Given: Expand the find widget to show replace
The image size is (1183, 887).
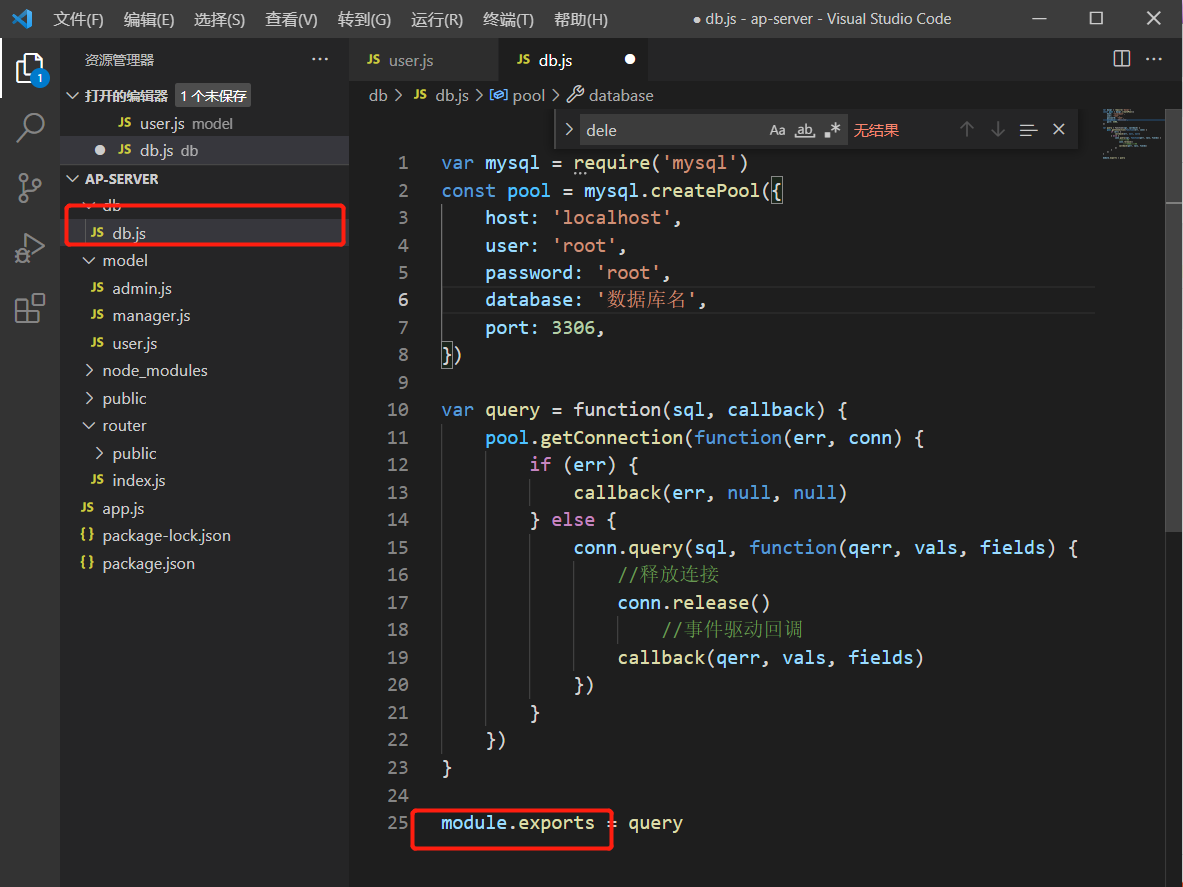Looking at the screenshot, I should (x=567, y=129).
